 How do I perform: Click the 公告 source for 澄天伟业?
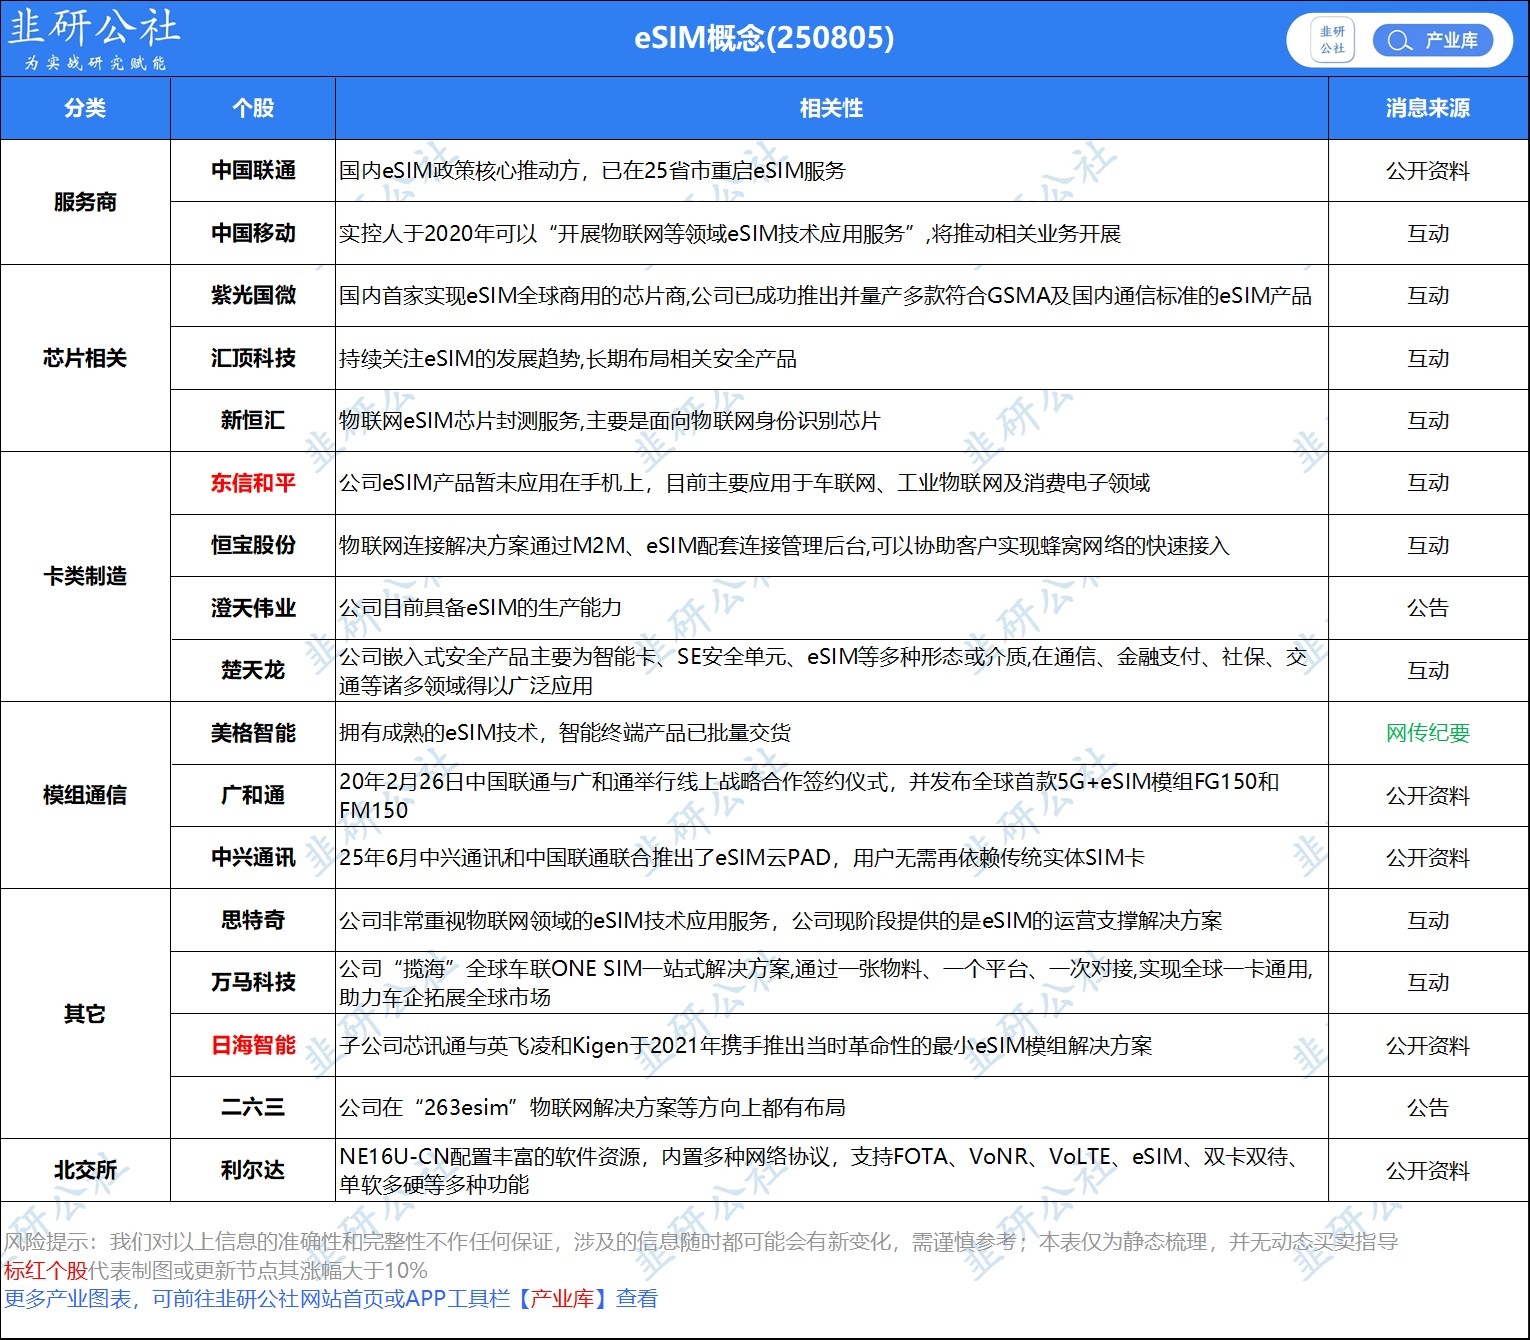1427,608
